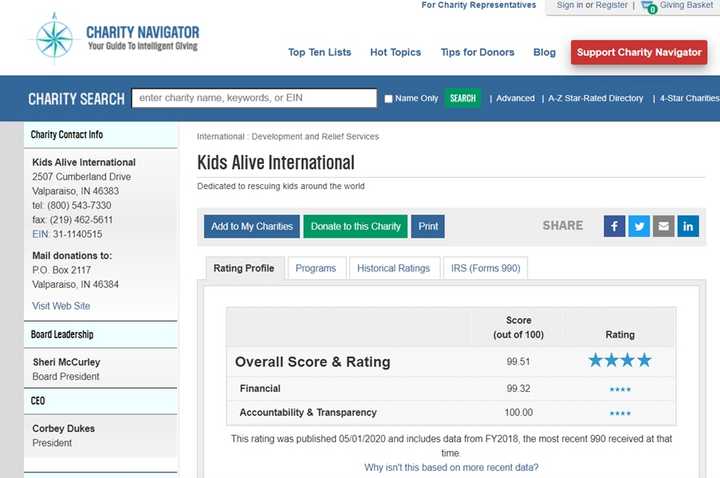Screen dimensions: 720x478
Task: Open A-Z Star-Rated Directory link
Action: 596,98
